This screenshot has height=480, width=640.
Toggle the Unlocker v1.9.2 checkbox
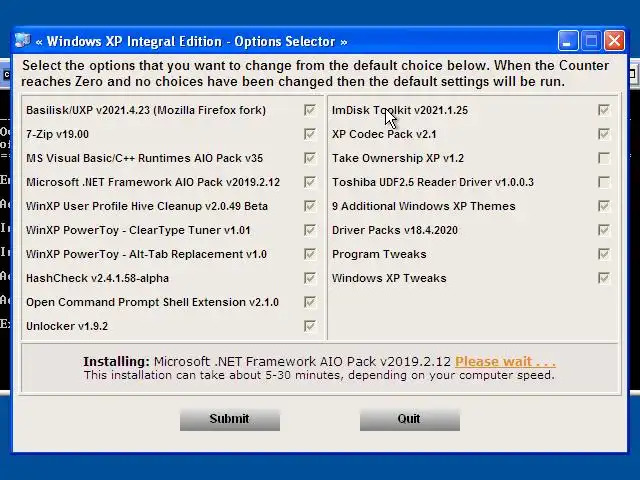point(309,326)
